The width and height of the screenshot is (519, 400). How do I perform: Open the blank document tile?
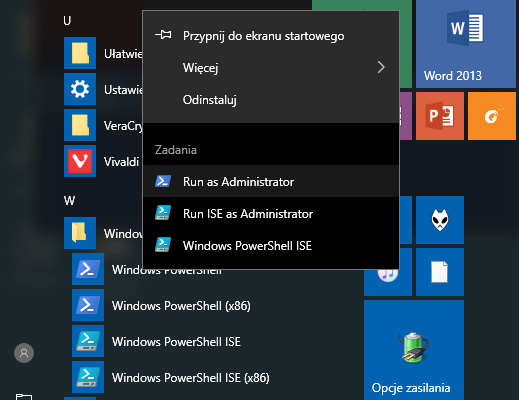440,272
